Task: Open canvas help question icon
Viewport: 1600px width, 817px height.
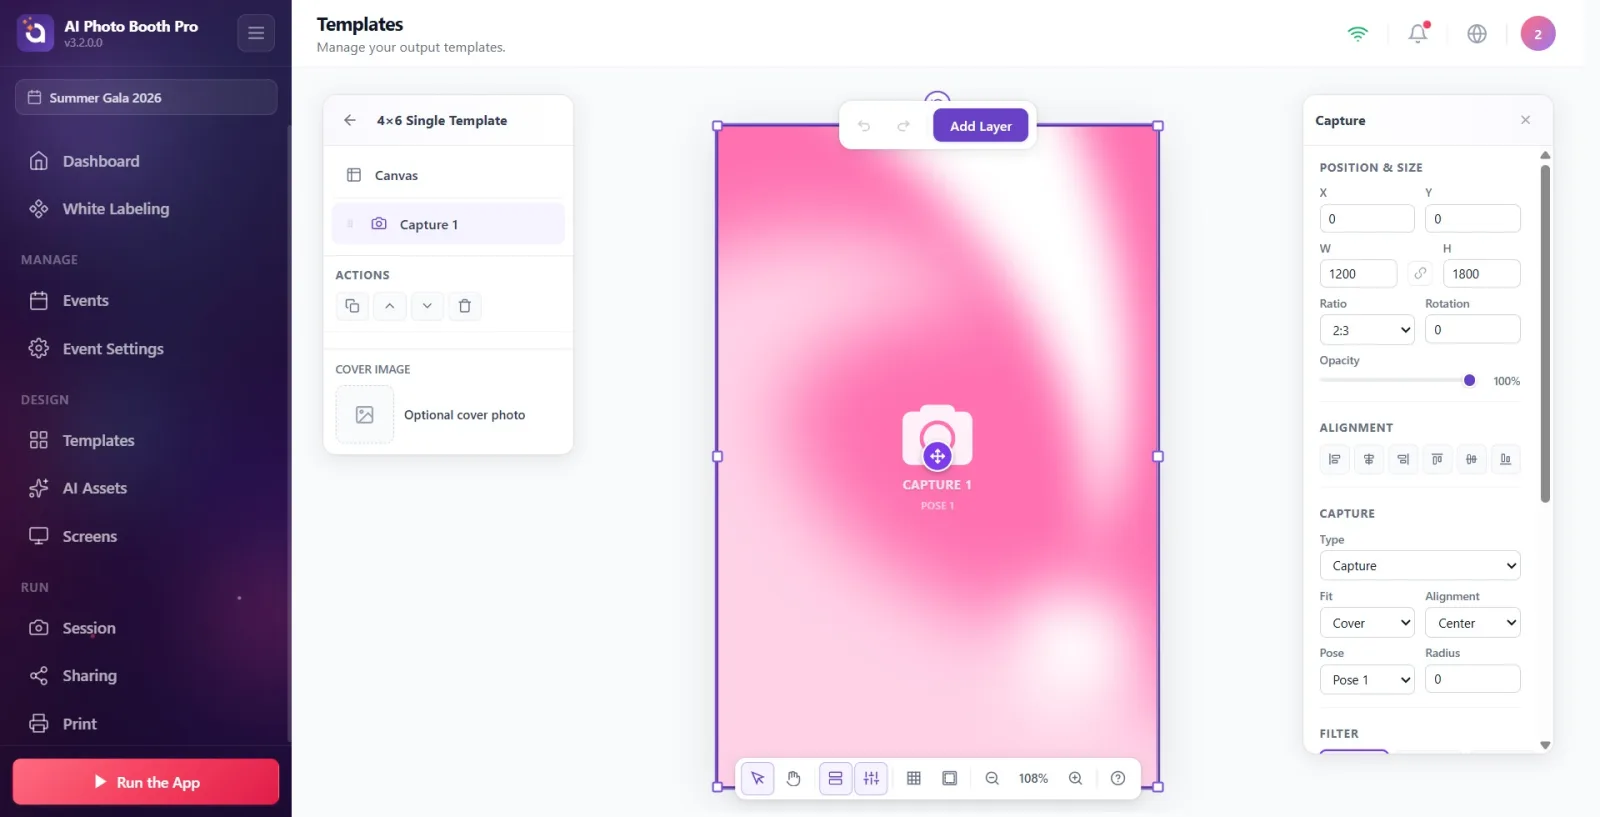Action: coord(1118,778)
